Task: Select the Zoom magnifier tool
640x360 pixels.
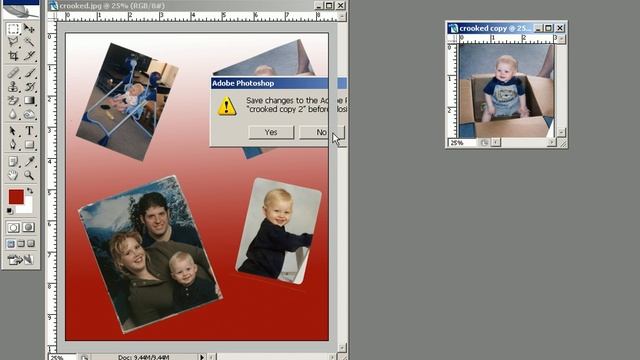Action: coord(29,175)
